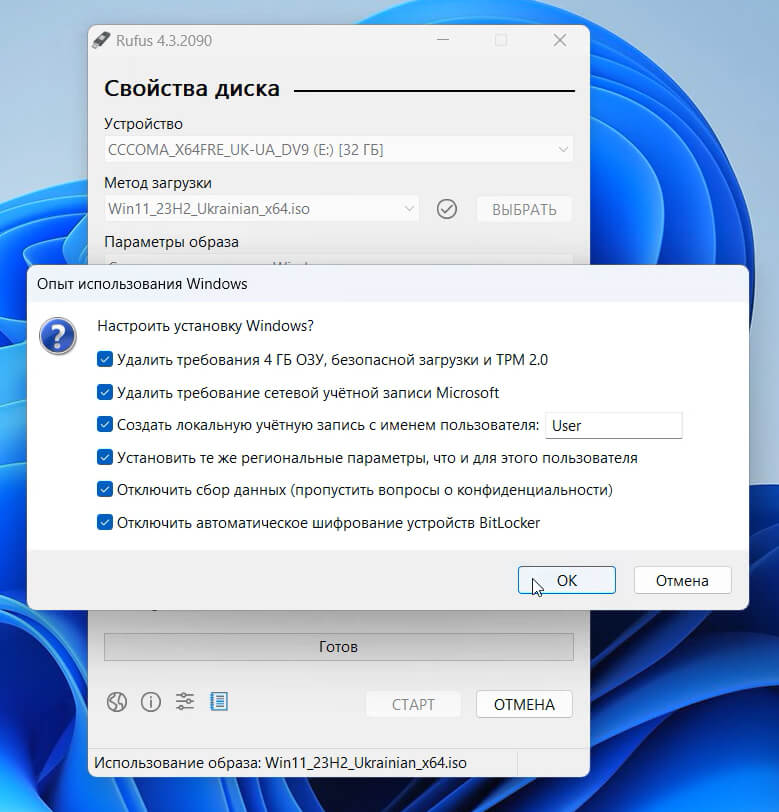Click the globe language icon in Rufus
Screen dimensions: 779x812
coord(117,702)
